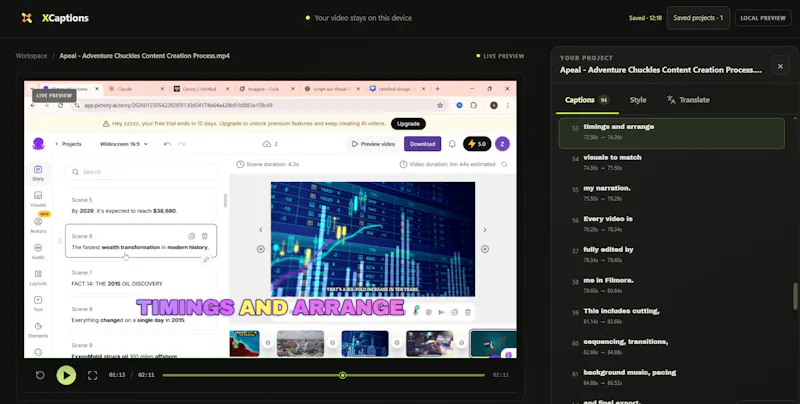Open Layouts in the Pictory sidebar
This screenshot has width=800, height=404.
[x=38, y=277]
